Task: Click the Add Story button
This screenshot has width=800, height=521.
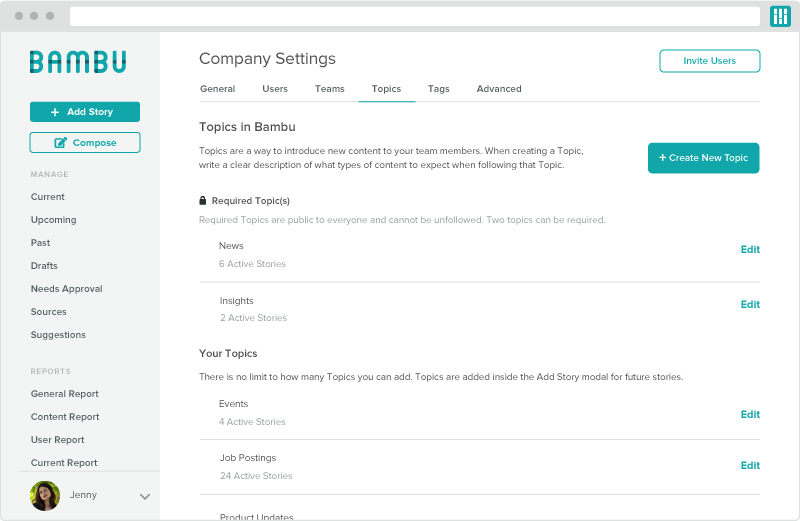Action: coord(85,112)
